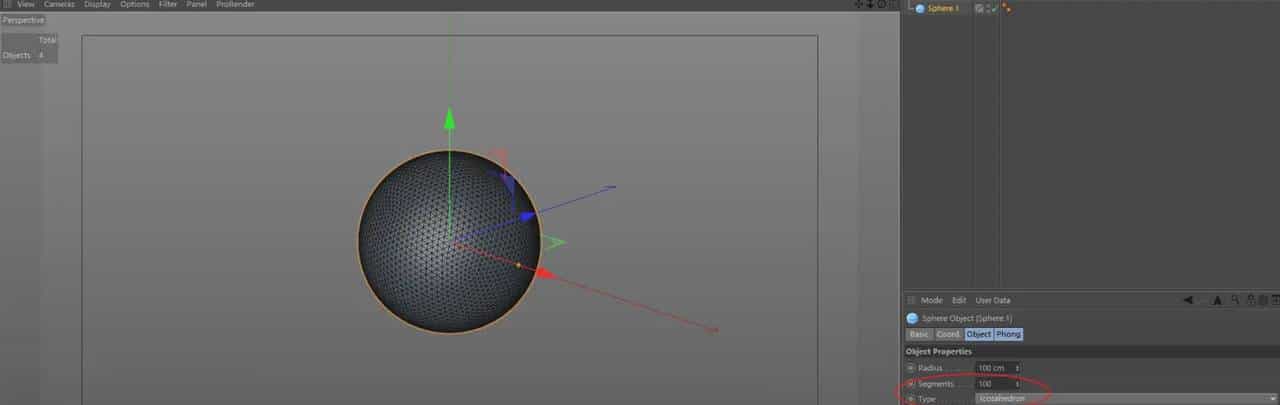The image size is (1280, 405).
Task: Click the green Y axis arrow handle
Action: [449, 120]
